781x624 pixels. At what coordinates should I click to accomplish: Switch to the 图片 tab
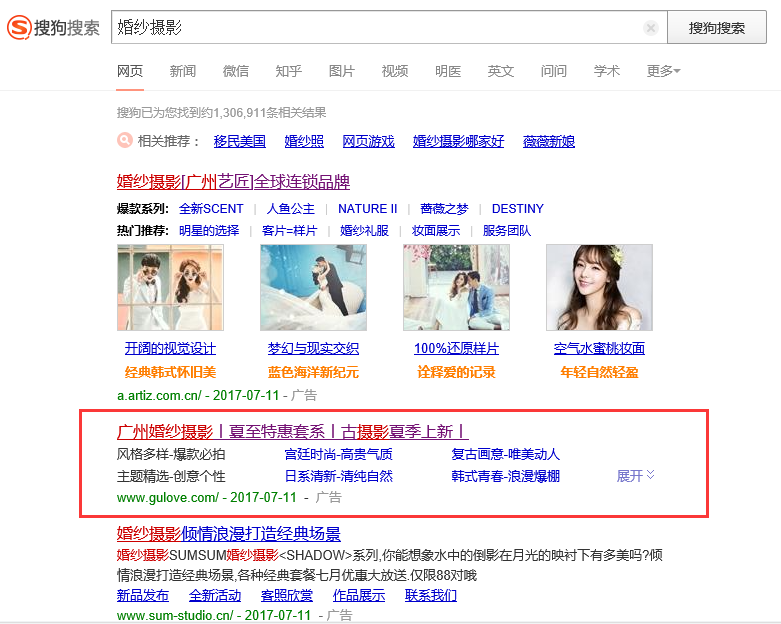click(342, 71)
